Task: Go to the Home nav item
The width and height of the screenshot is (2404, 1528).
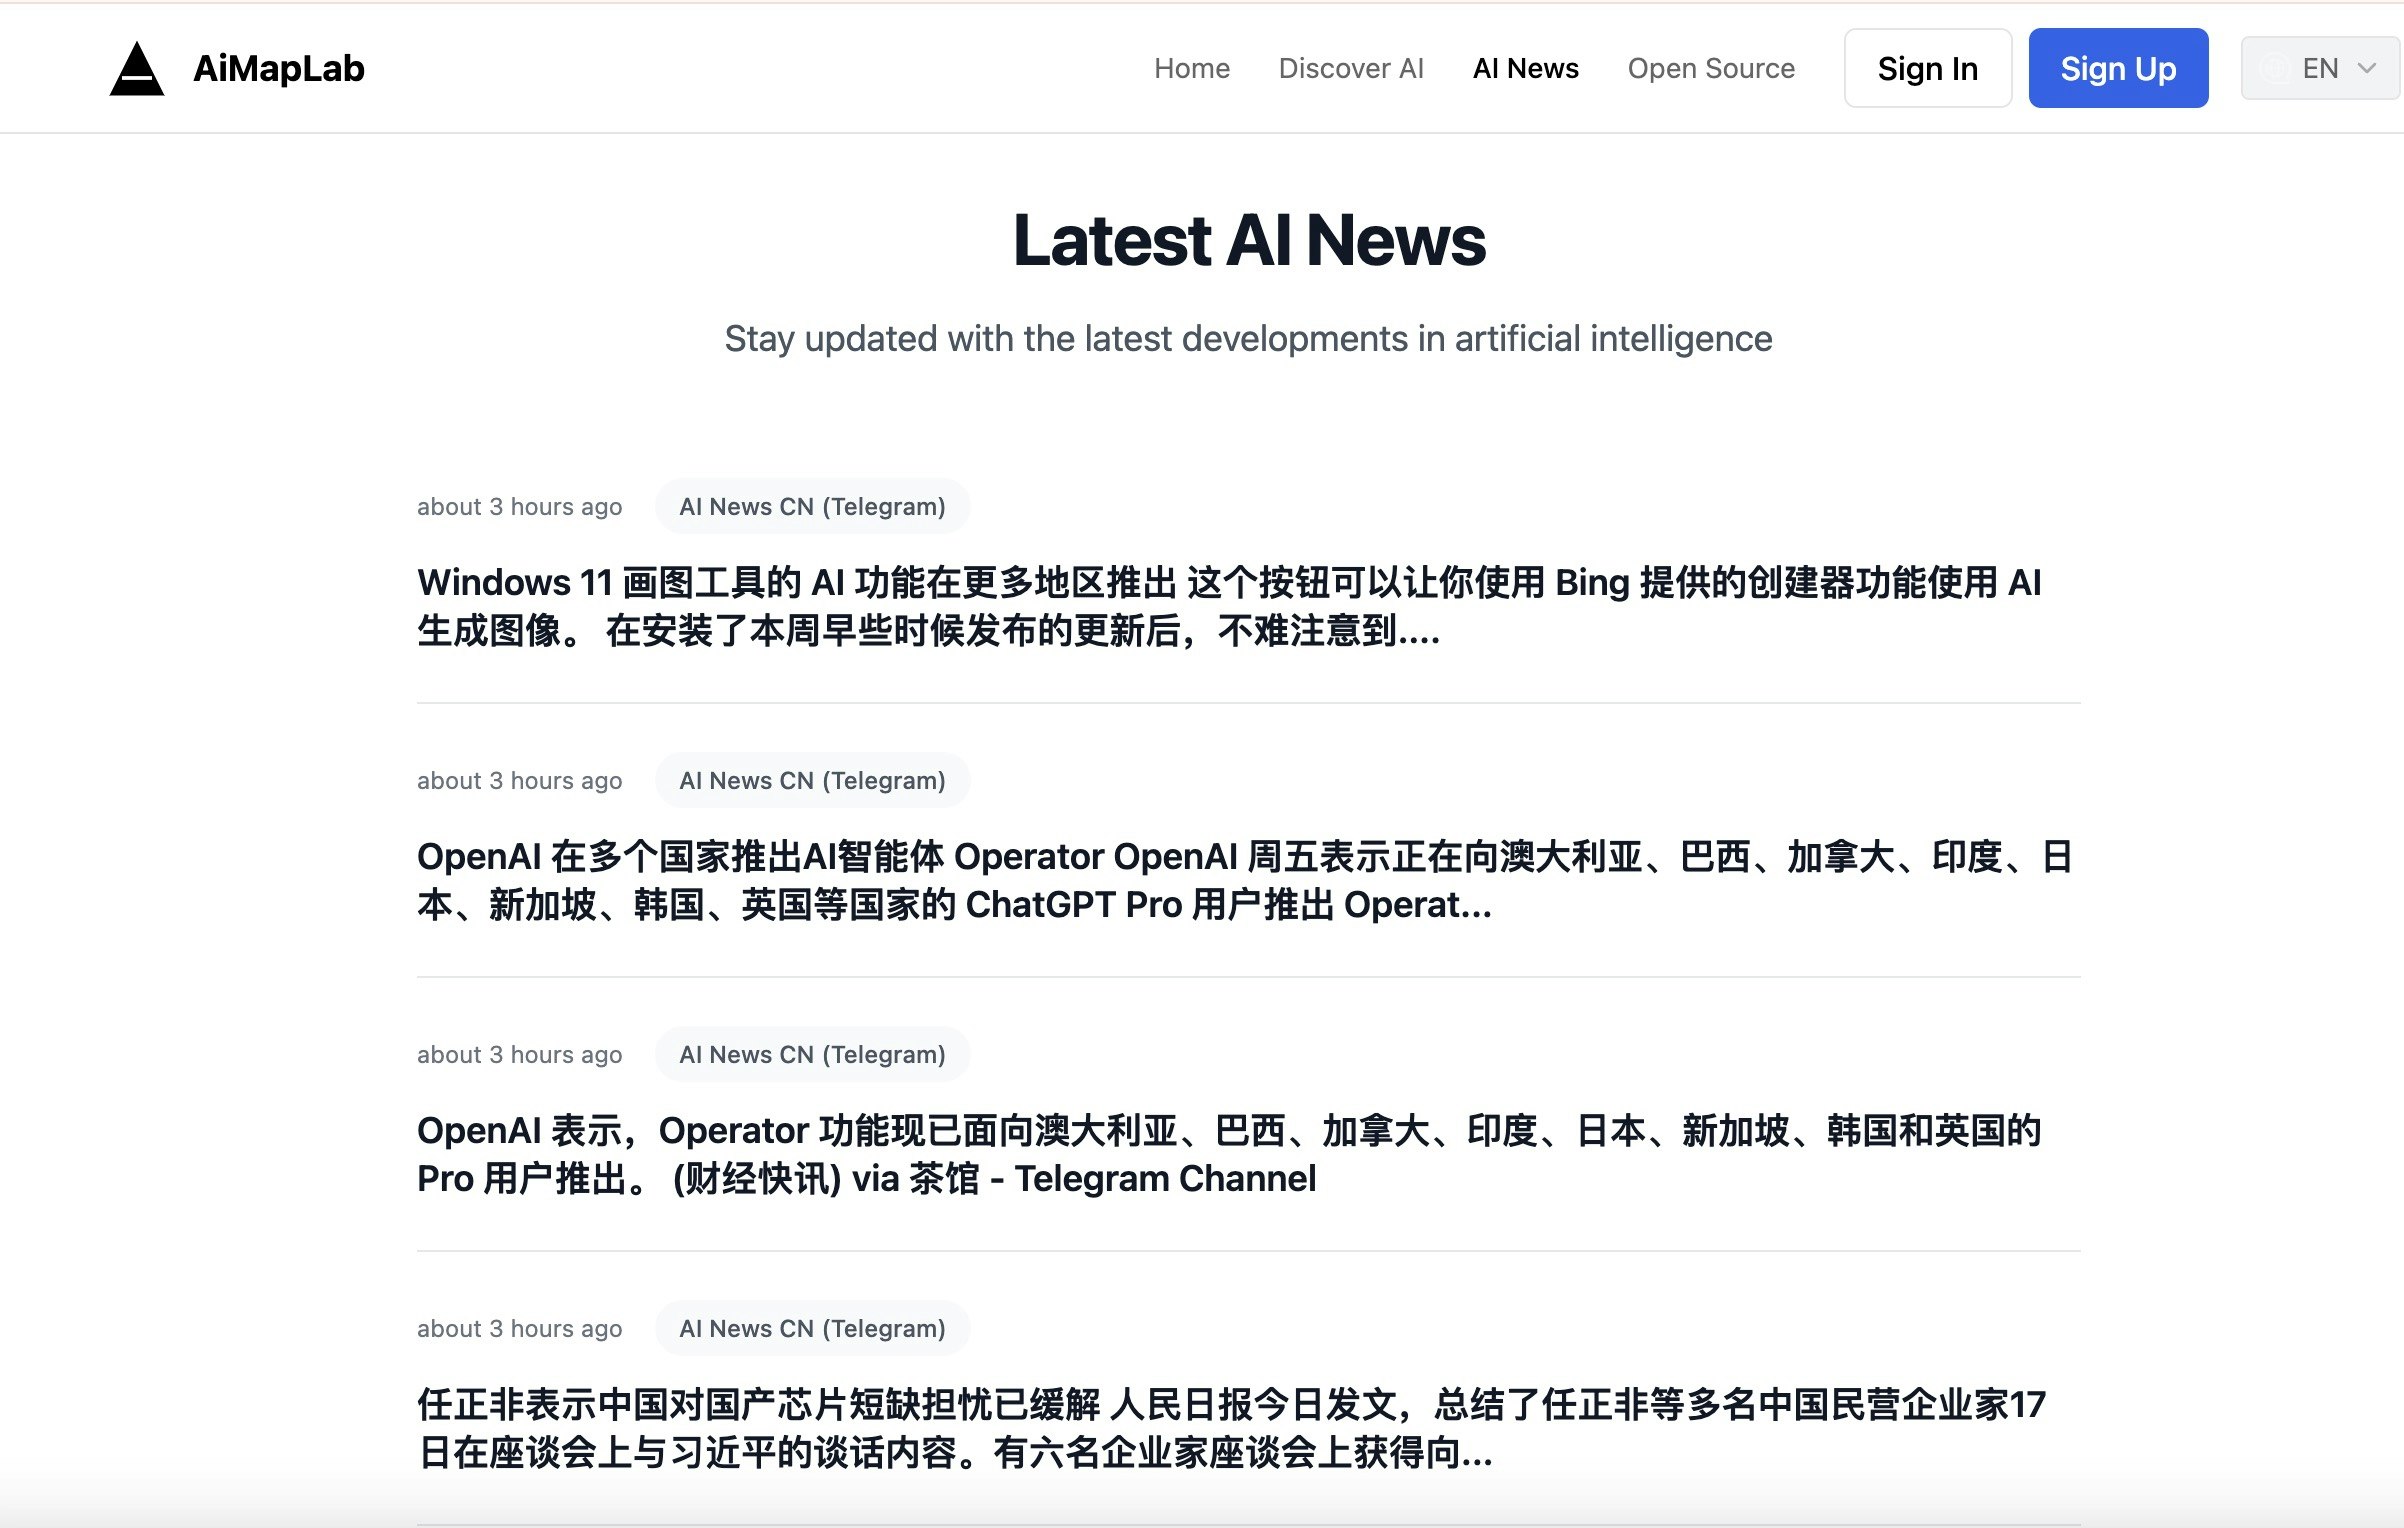Action: click(1191, 68)
